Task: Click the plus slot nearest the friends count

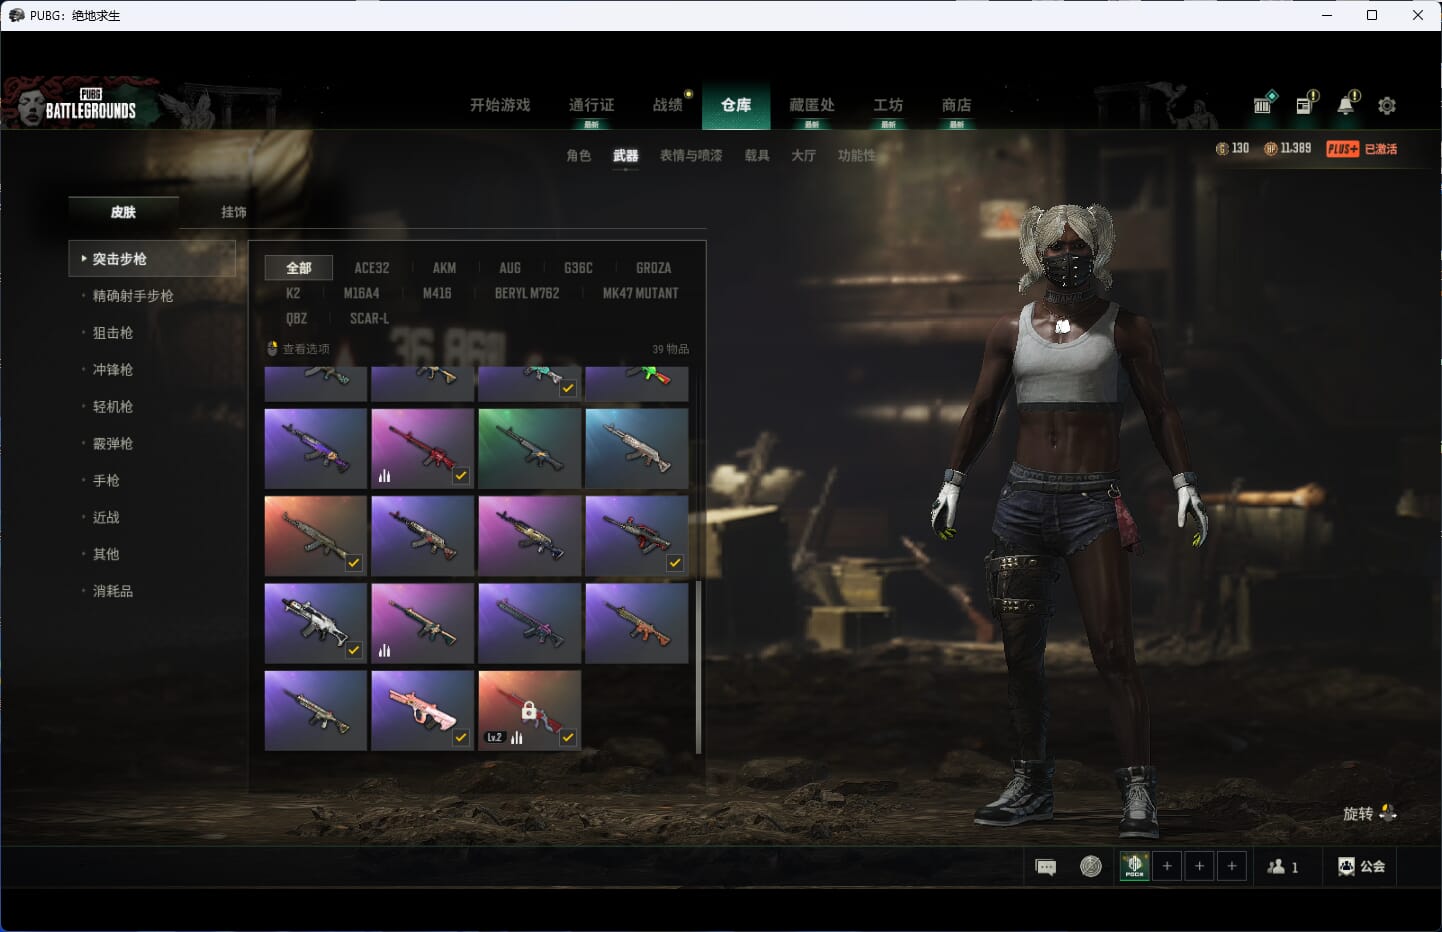Action: point(1232,866)
